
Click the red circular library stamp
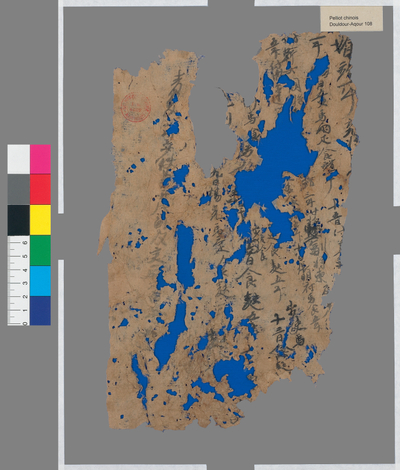click(x=136, y=107)
